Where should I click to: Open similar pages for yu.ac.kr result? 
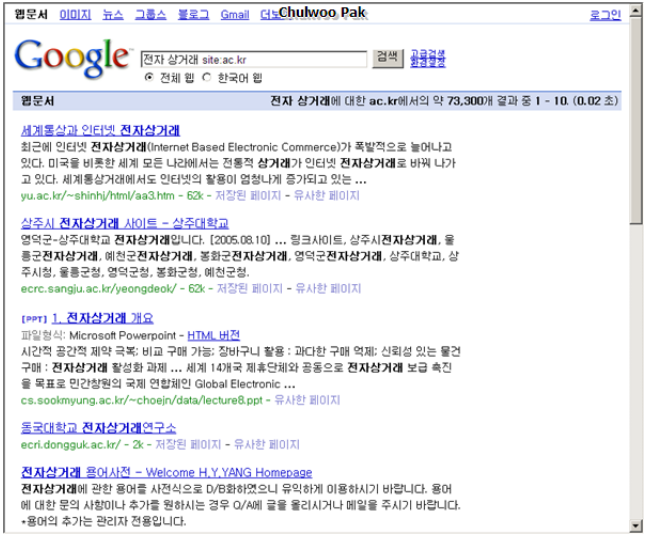coord(326,195)
